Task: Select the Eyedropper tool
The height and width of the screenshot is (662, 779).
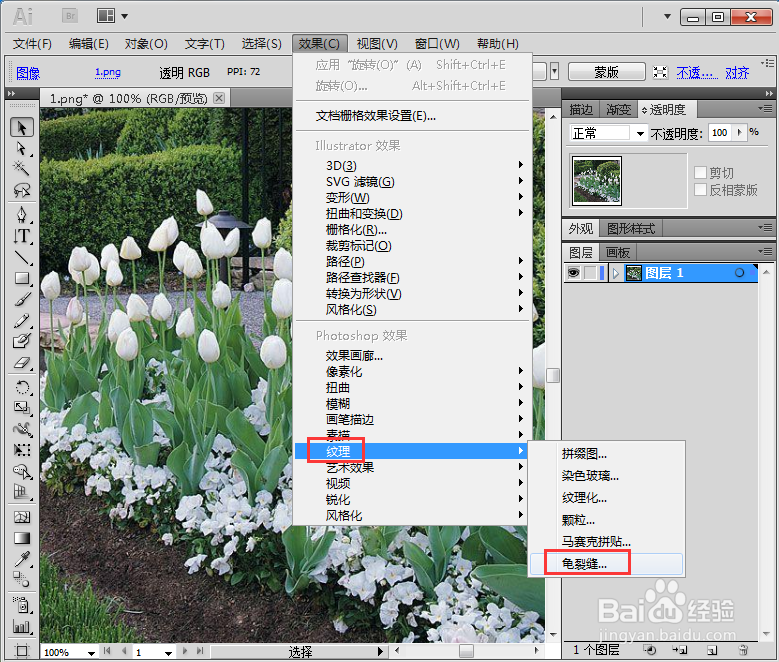Action: coord(21,559)
